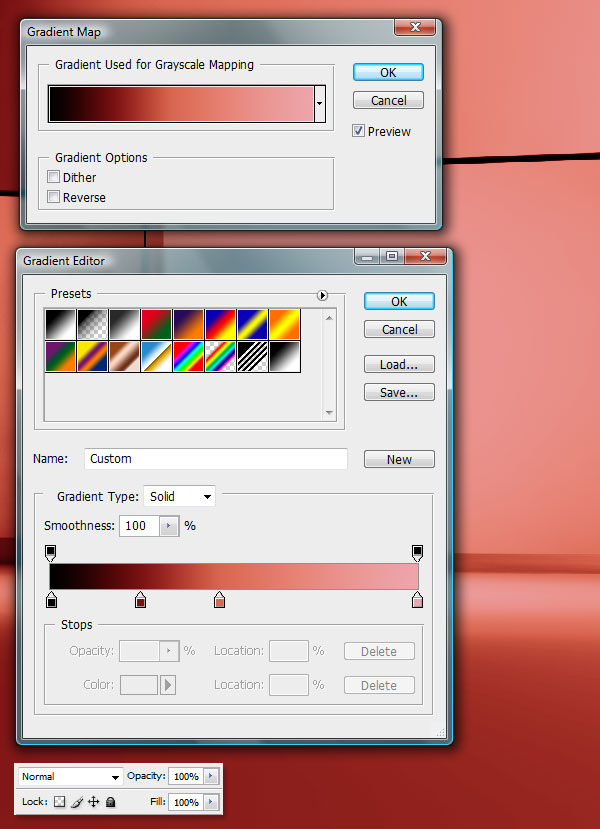Select the dark red color stop
The image size is (600, 829).
(141, 600)
